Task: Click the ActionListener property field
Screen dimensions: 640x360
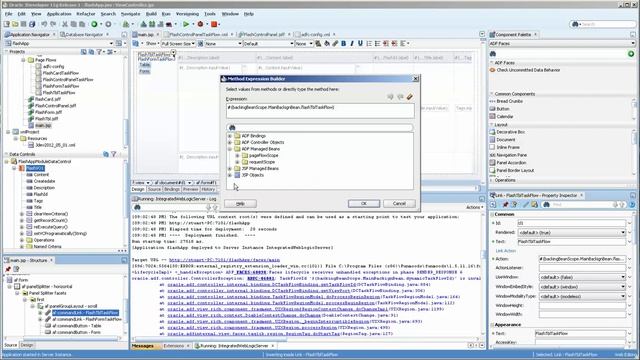Action: click(582, 268)
